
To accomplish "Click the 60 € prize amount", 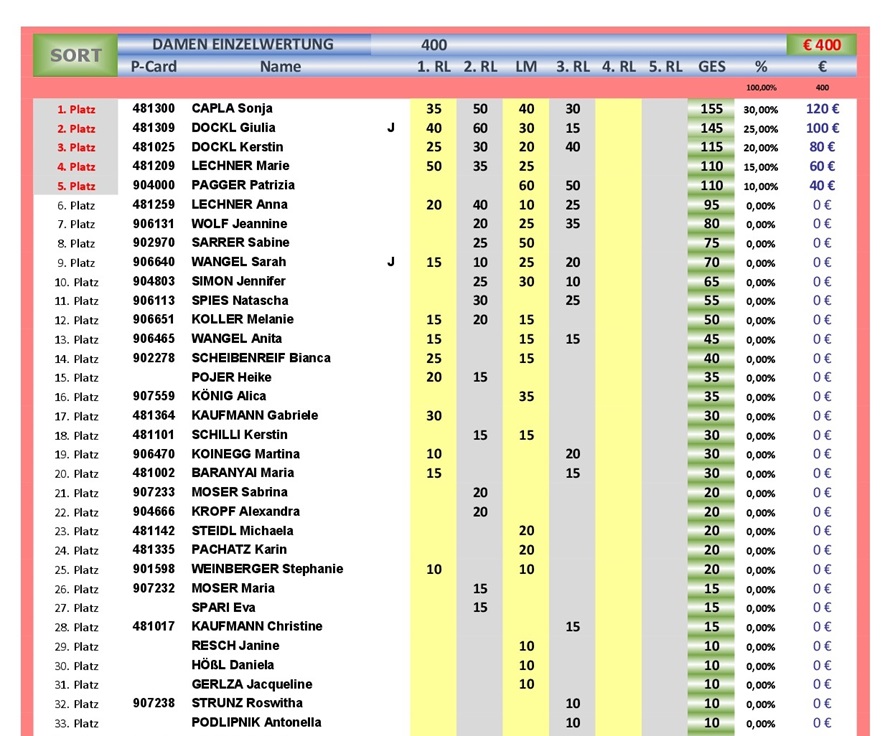I will pyautogui.click(x=822, y=166).
